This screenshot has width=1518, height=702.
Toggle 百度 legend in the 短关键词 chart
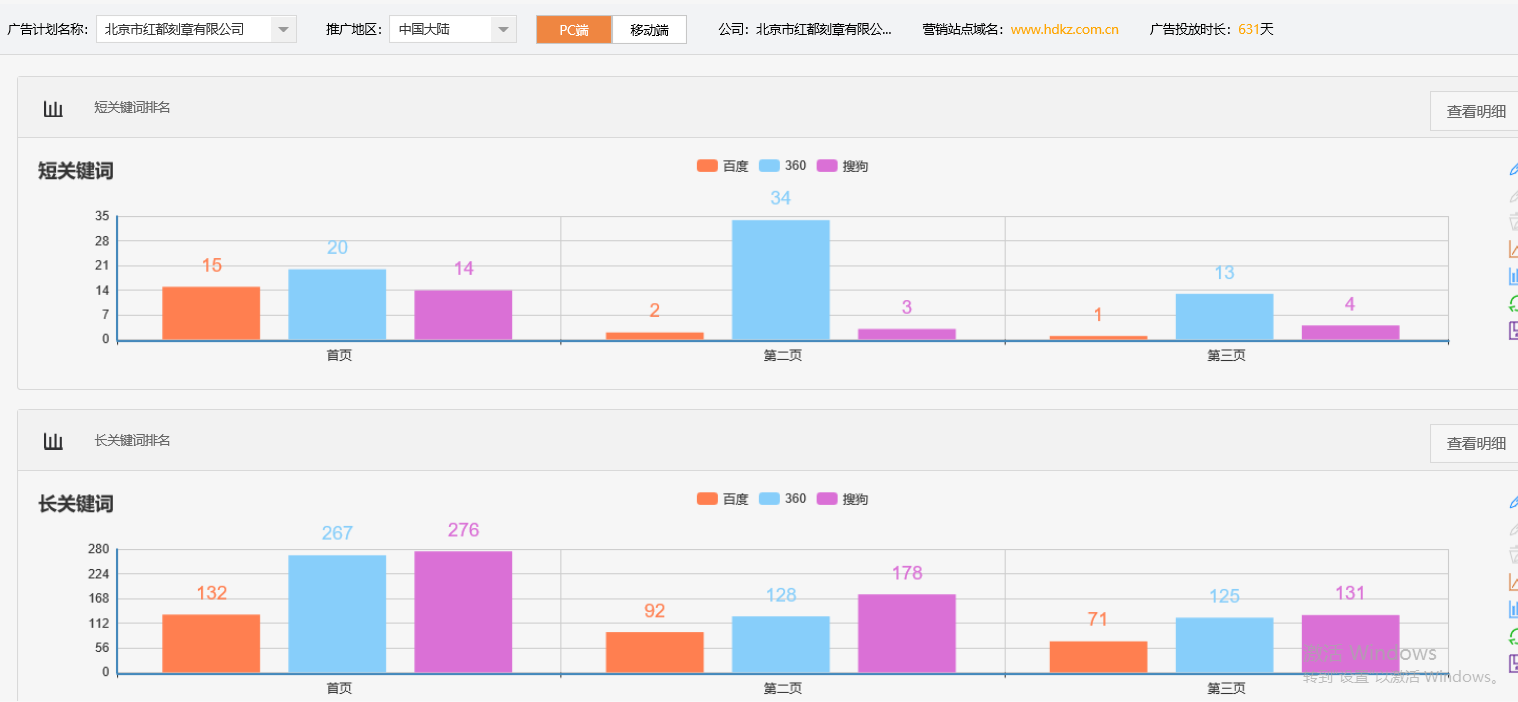pos(723,166)
